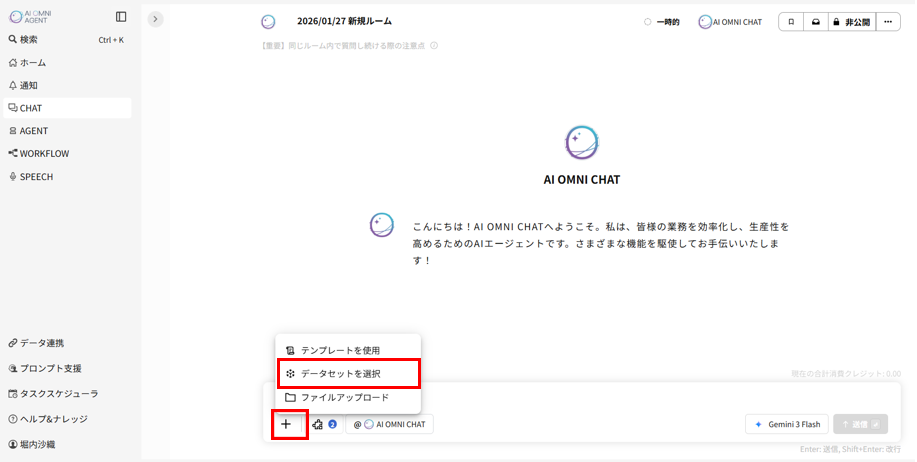The width and height of the screenshot is (917, 462).
Task: Open search from the sidebar
Action: tap(67, 40)
